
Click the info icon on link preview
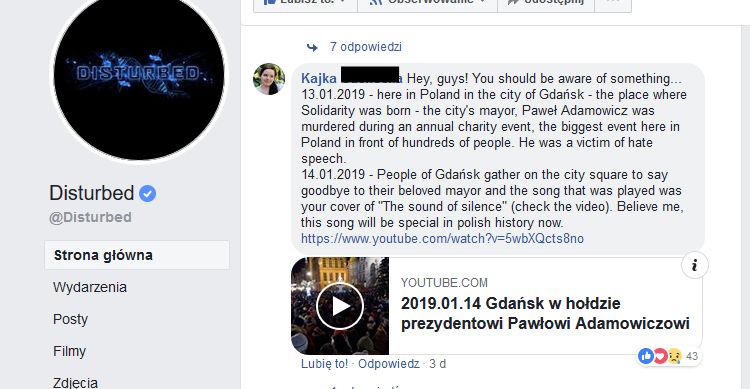click(695, 265)
